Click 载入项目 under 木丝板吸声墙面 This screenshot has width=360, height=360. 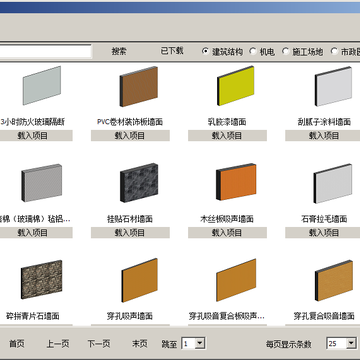[227, 232]
